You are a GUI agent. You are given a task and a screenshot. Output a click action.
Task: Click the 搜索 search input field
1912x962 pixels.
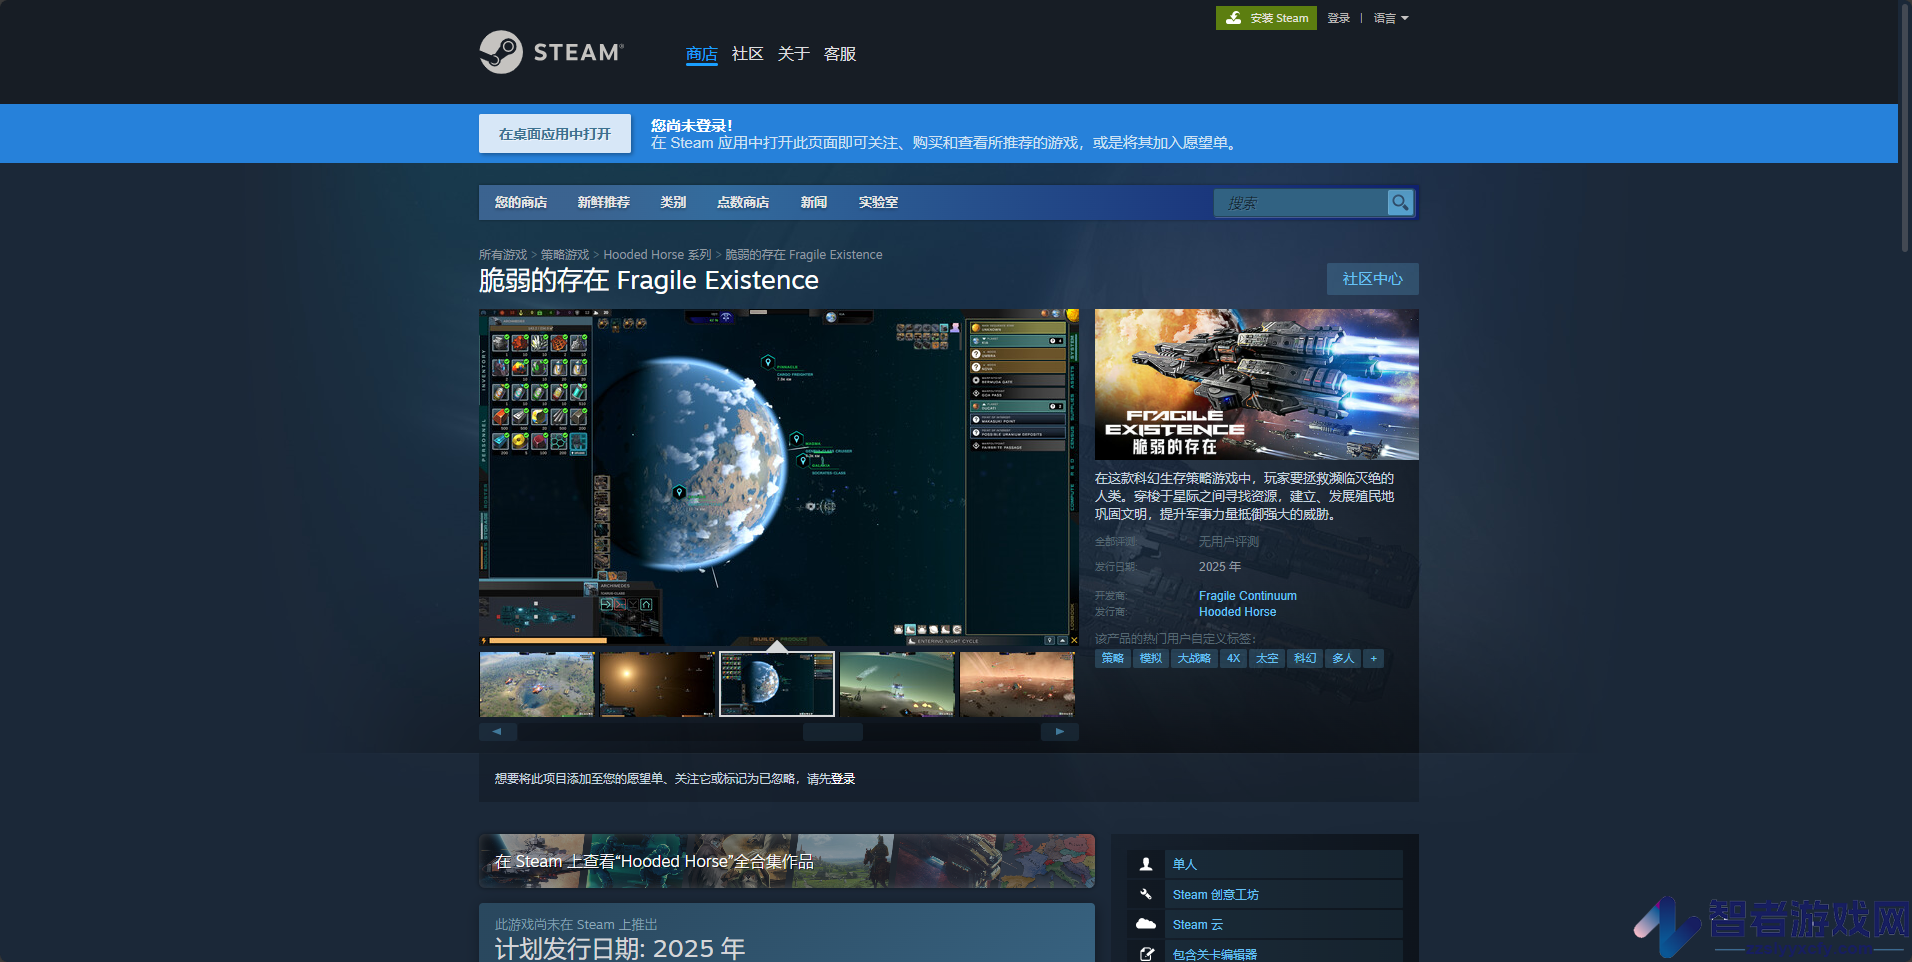pos(1301,202)
